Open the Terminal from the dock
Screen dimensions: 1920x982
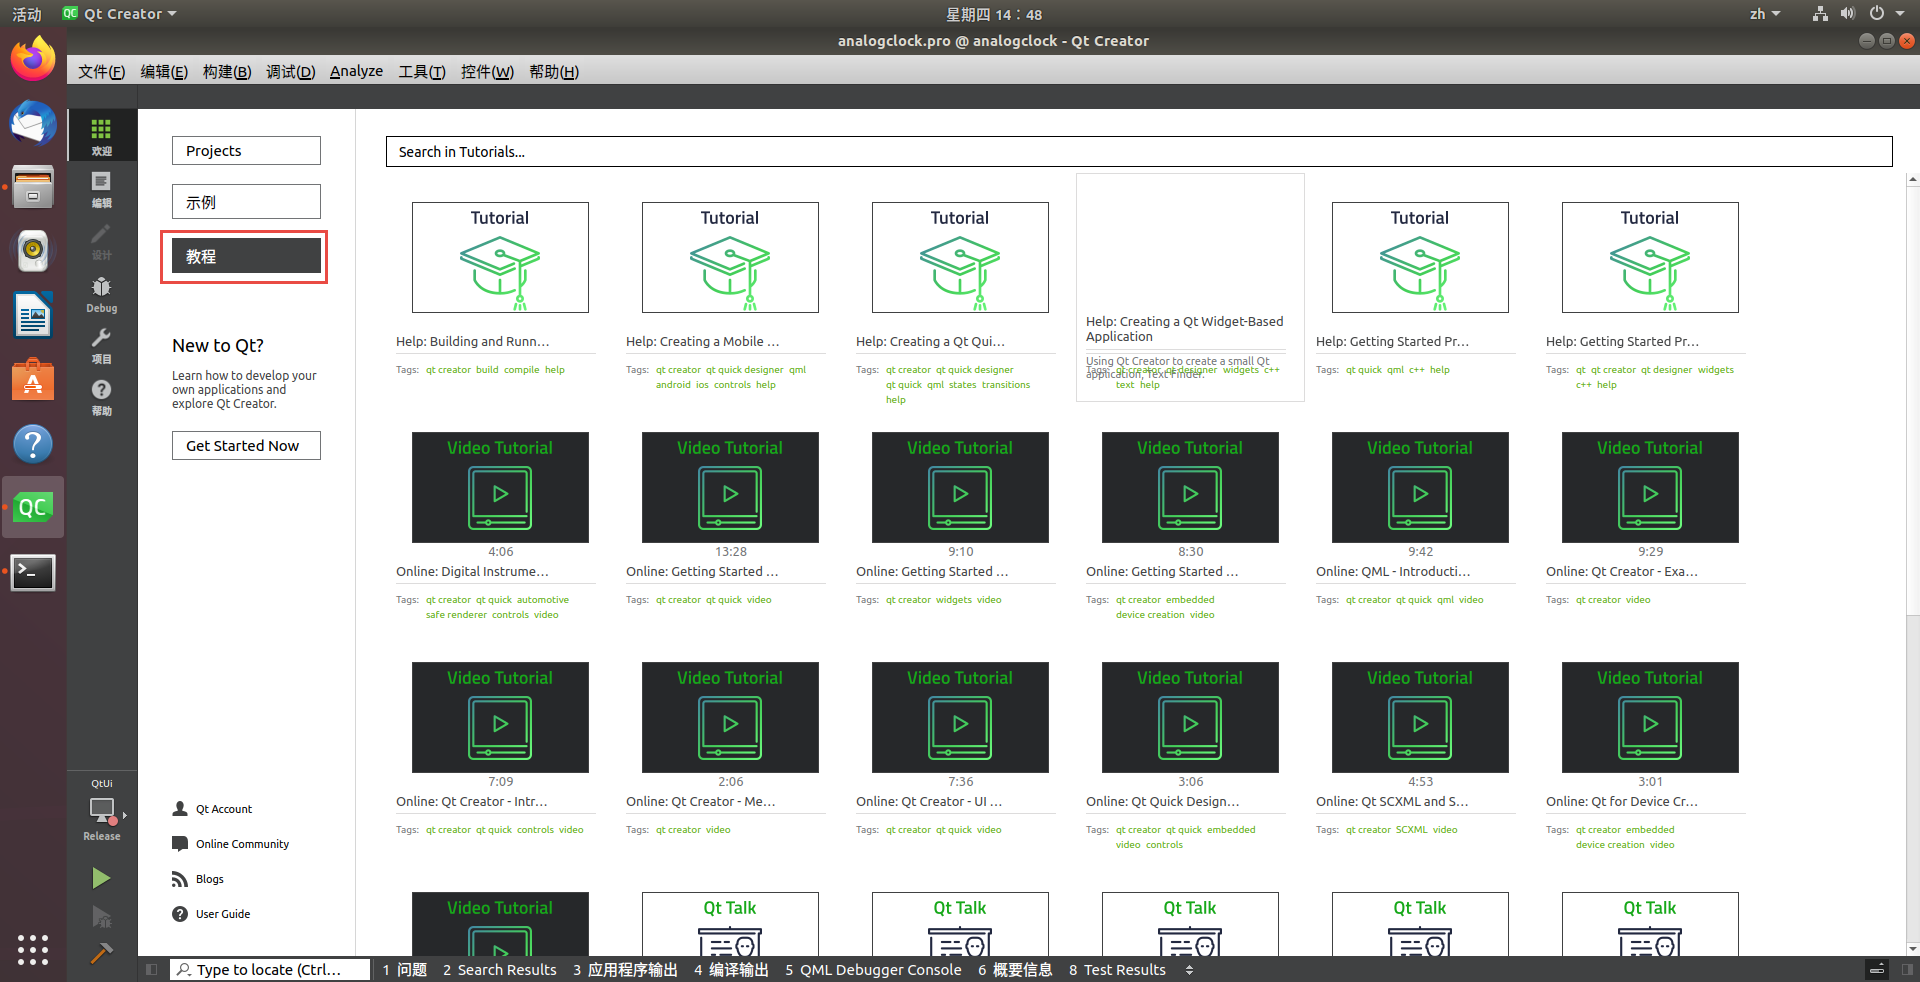pyautogui.click(x=33, y=572)
